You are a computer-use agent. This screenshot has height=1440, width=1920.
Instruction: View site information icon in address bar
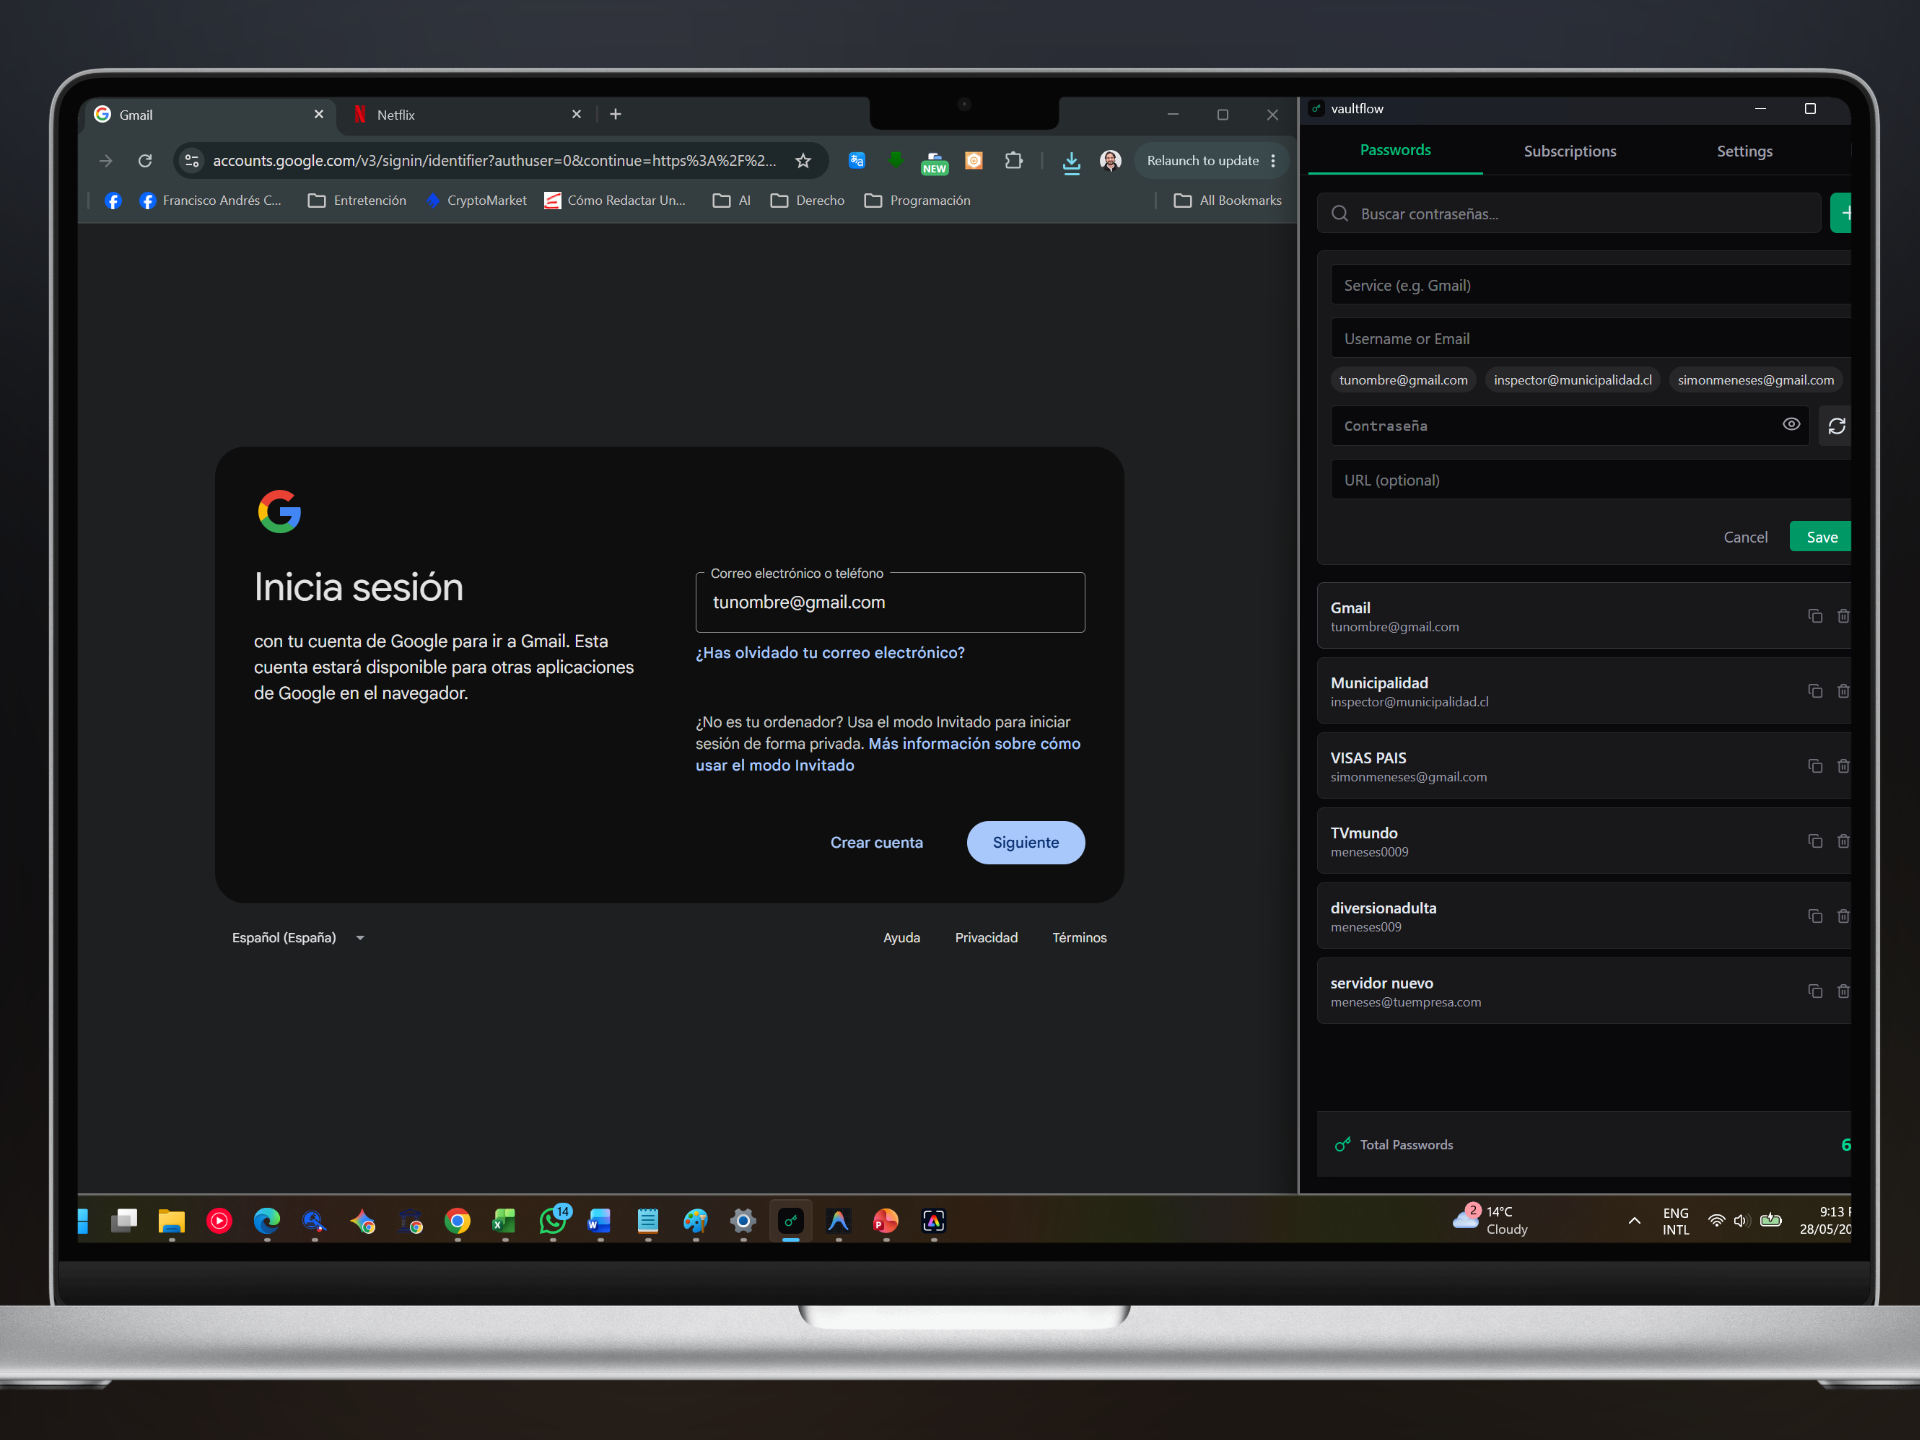coord(192,161)
